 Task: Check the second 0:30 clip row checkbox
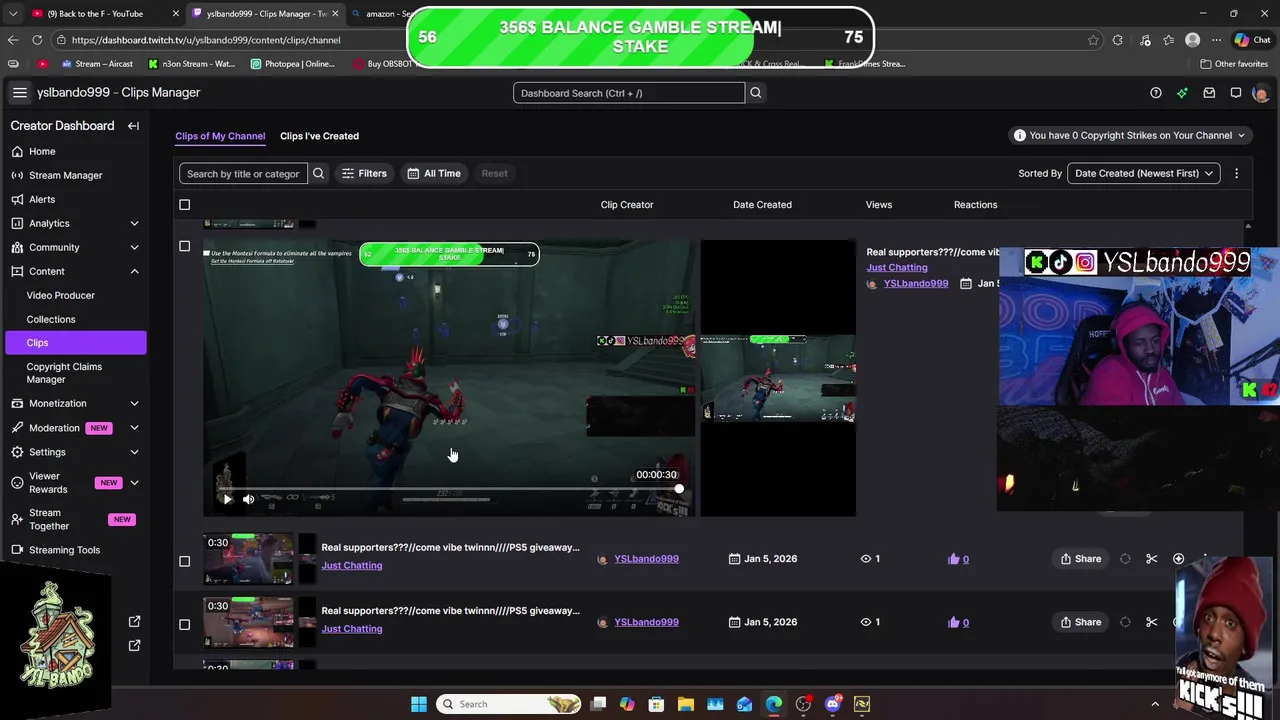[184, 625]
